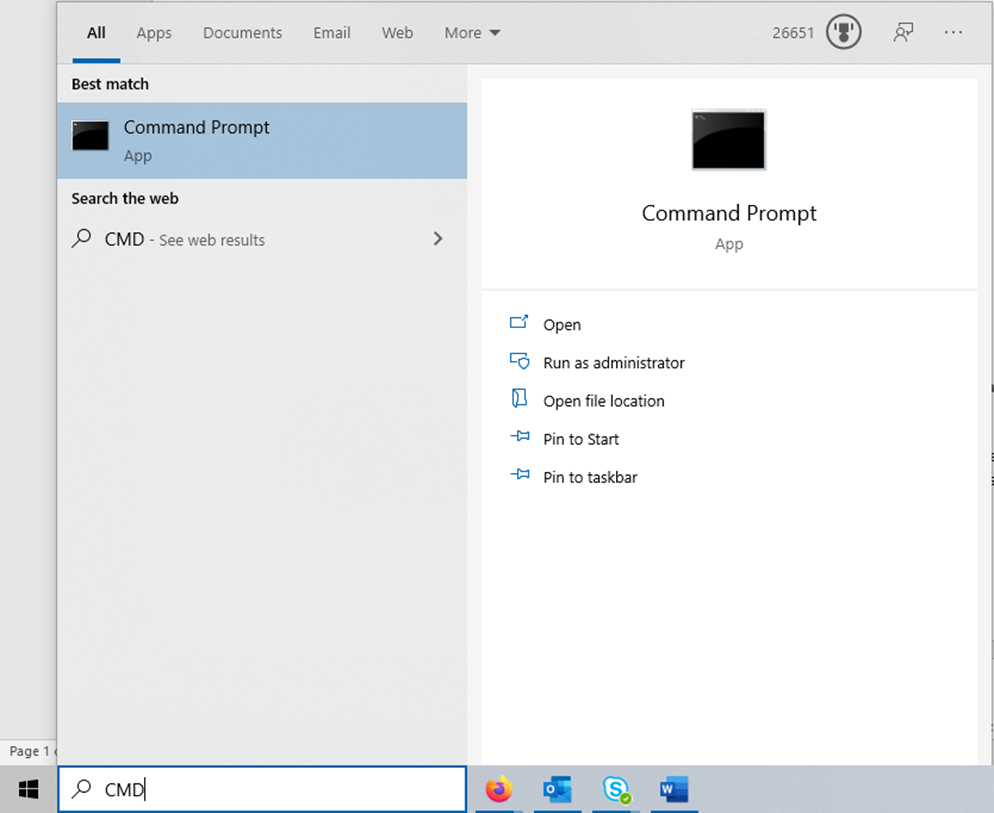
Task: Open the ellipsis options menu
Action: (953, 32)
